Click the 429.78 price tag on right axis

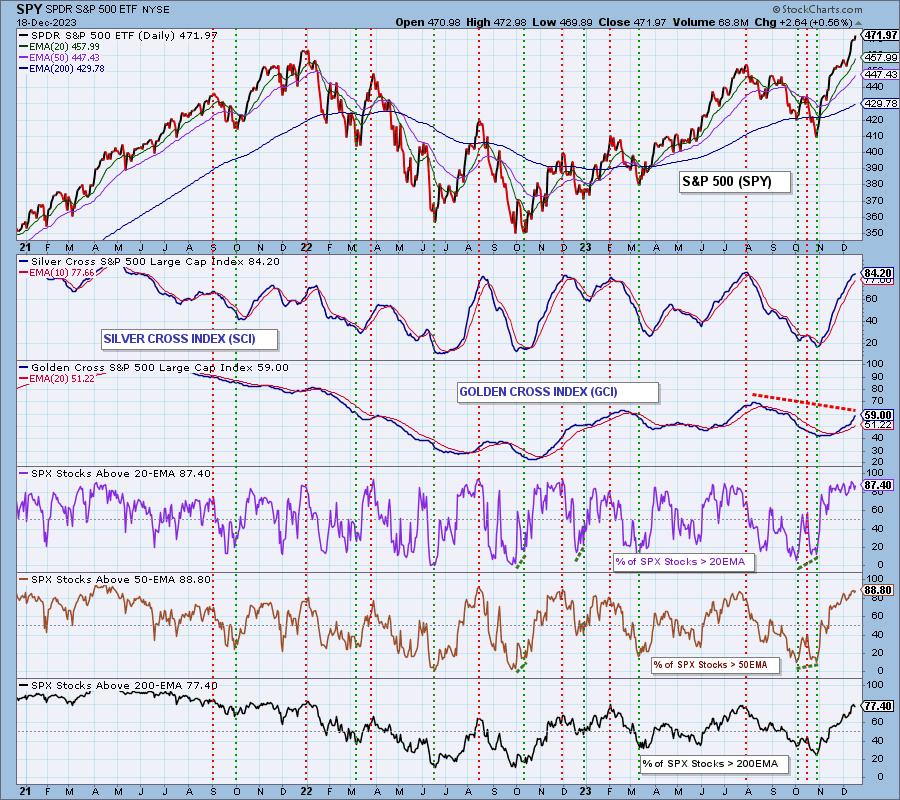(x=880, y=103)
